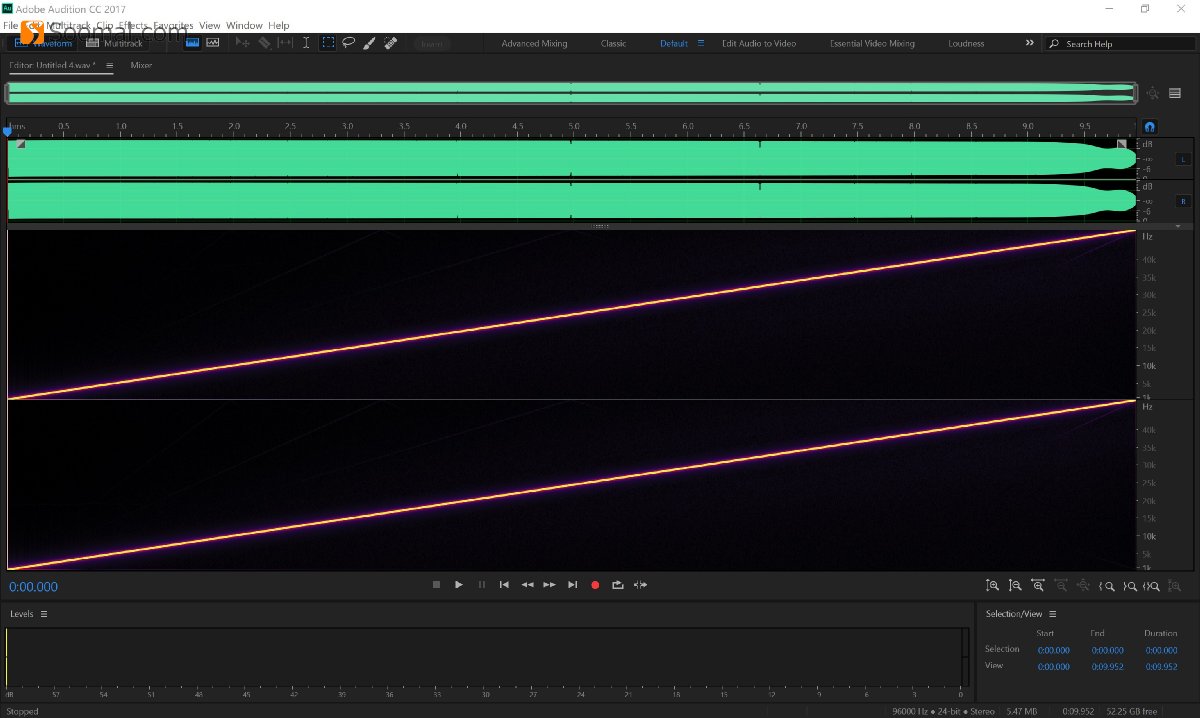
Task: Pick the Spot Healing Brush tool
Action: (x=391, y=43)
